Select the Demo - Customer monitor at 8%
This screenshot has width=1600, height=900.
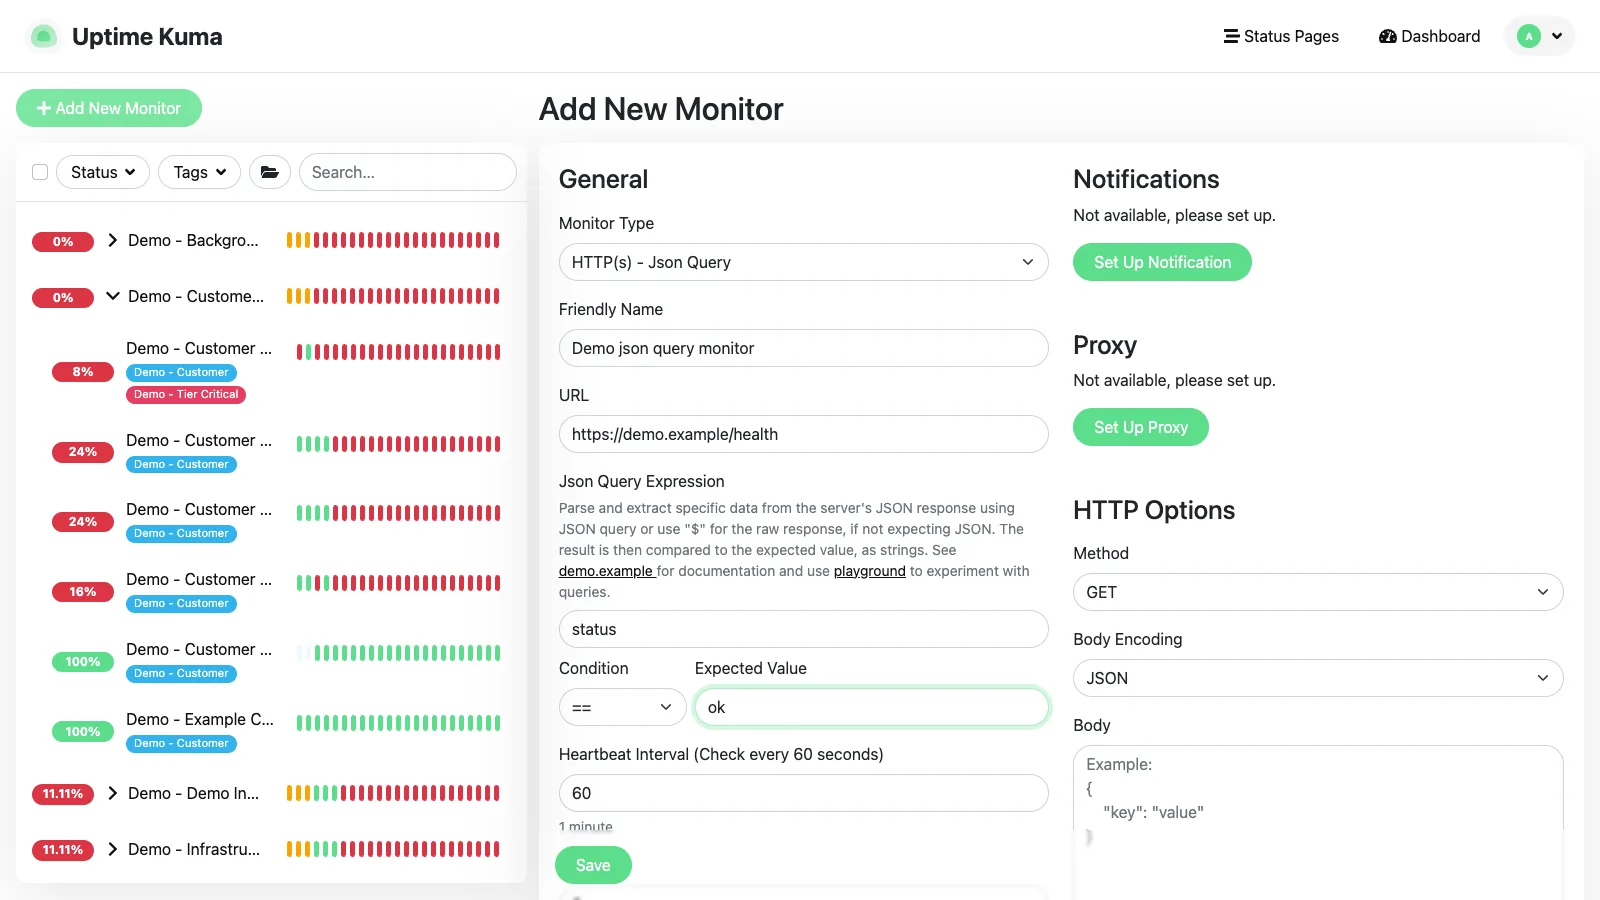point(199,348)
